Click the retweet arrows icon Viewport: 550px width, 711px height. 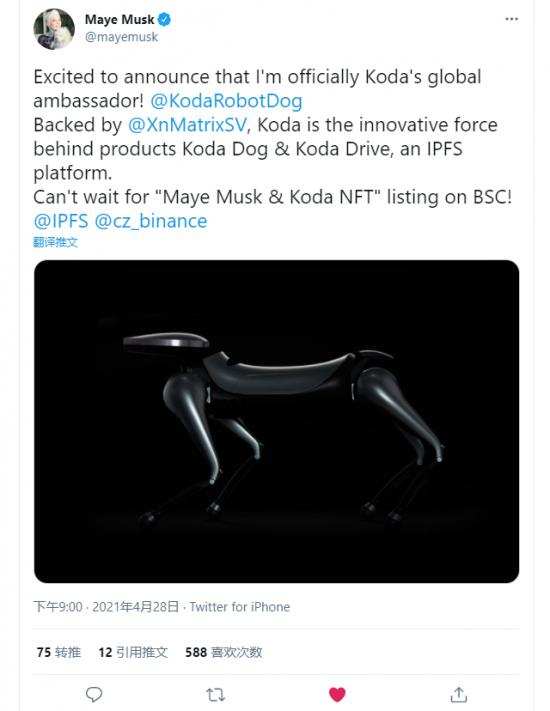215,694
